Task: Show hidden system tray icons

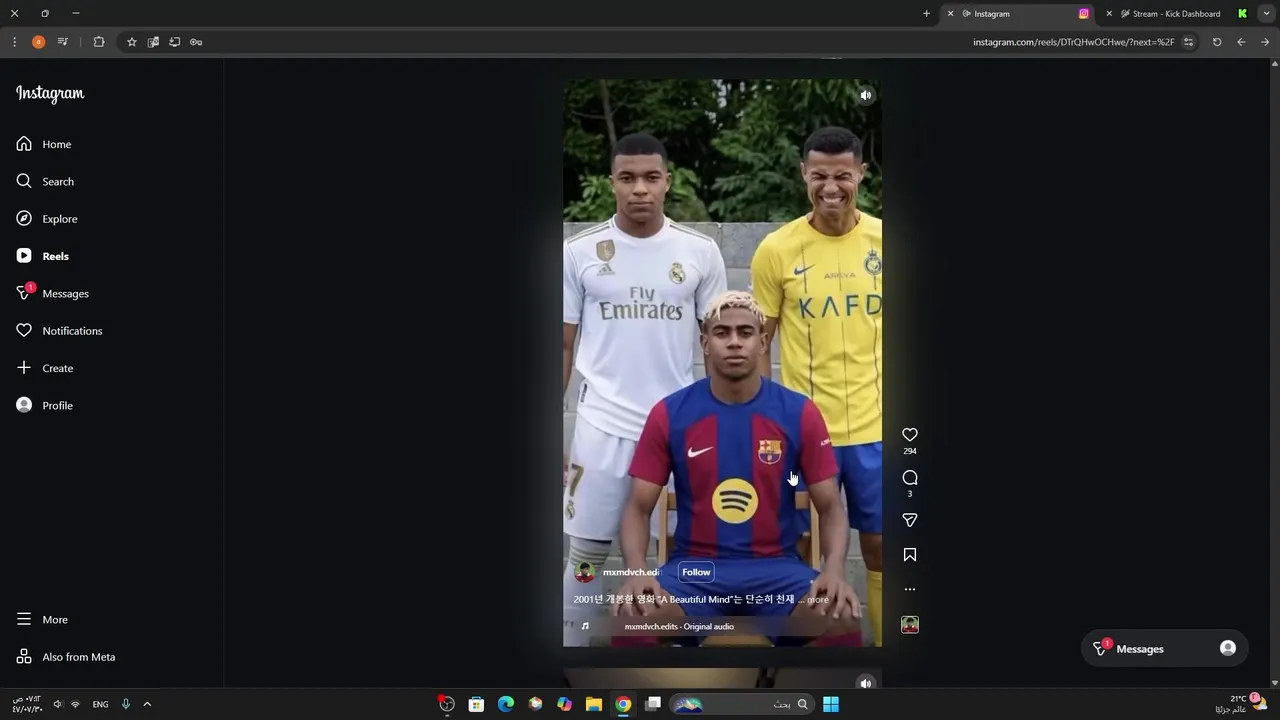Action: tap(147, 704)
